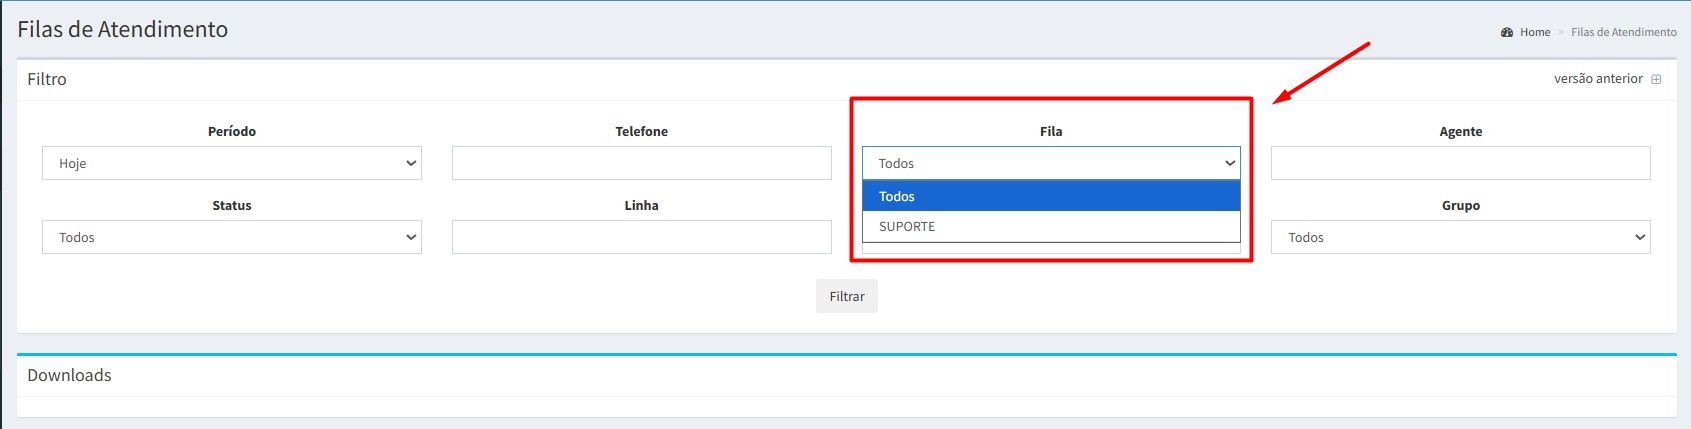Click the Fila field label
Screen dimensions: 1691x429
[x=1051, y=131]
